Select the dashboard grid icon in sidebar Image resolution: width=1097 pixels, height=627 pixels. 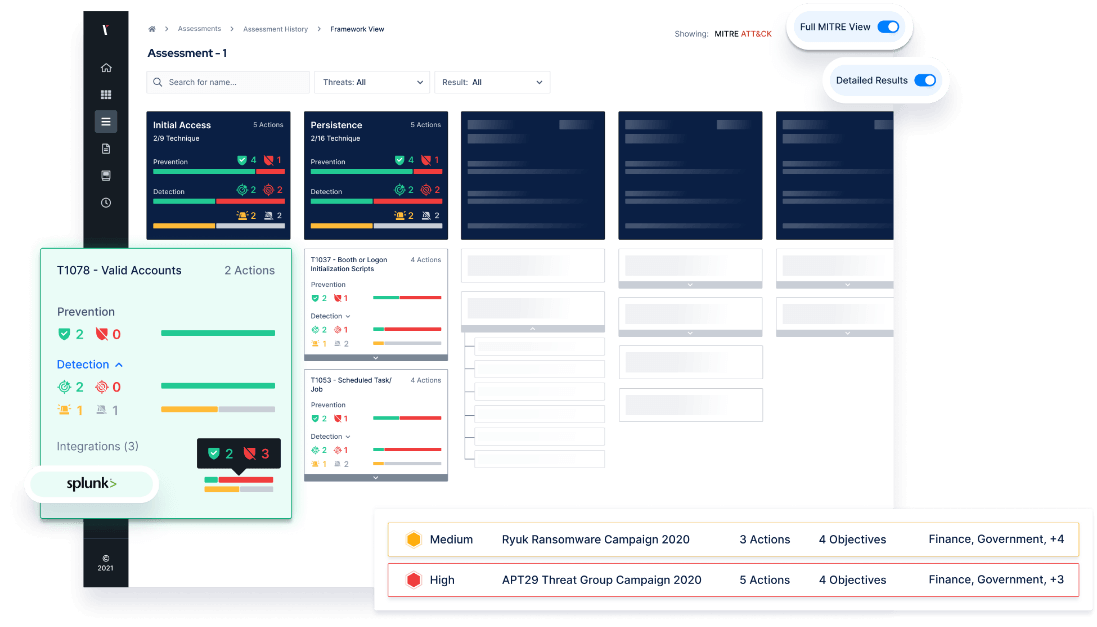coord(106,93)
